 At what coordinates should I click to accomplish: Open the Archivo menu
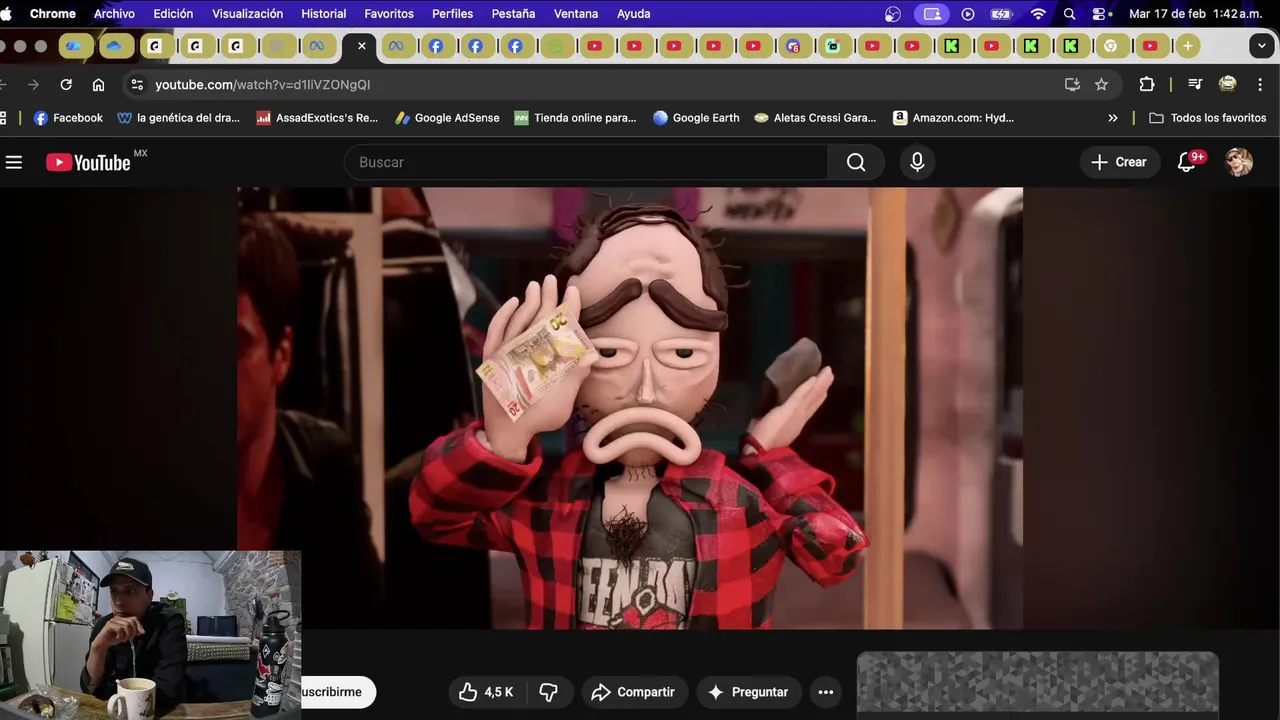click(x=114, y=14)
